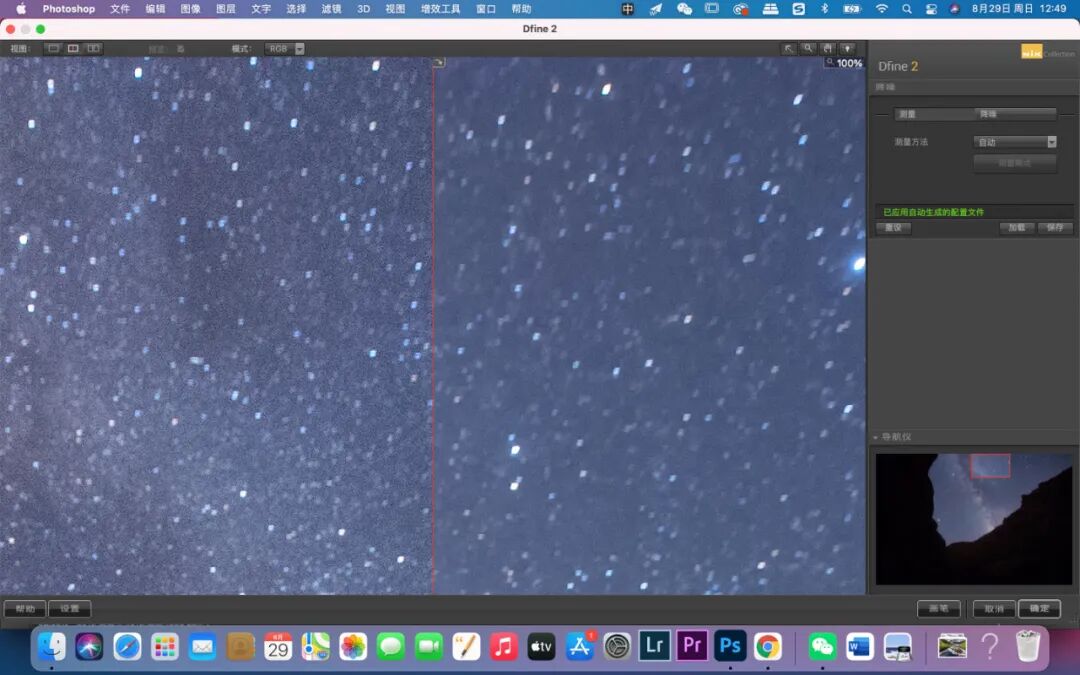The image size is (1080, 675).
Task: Open Mail from the Dock
Action: click(202, 646)
